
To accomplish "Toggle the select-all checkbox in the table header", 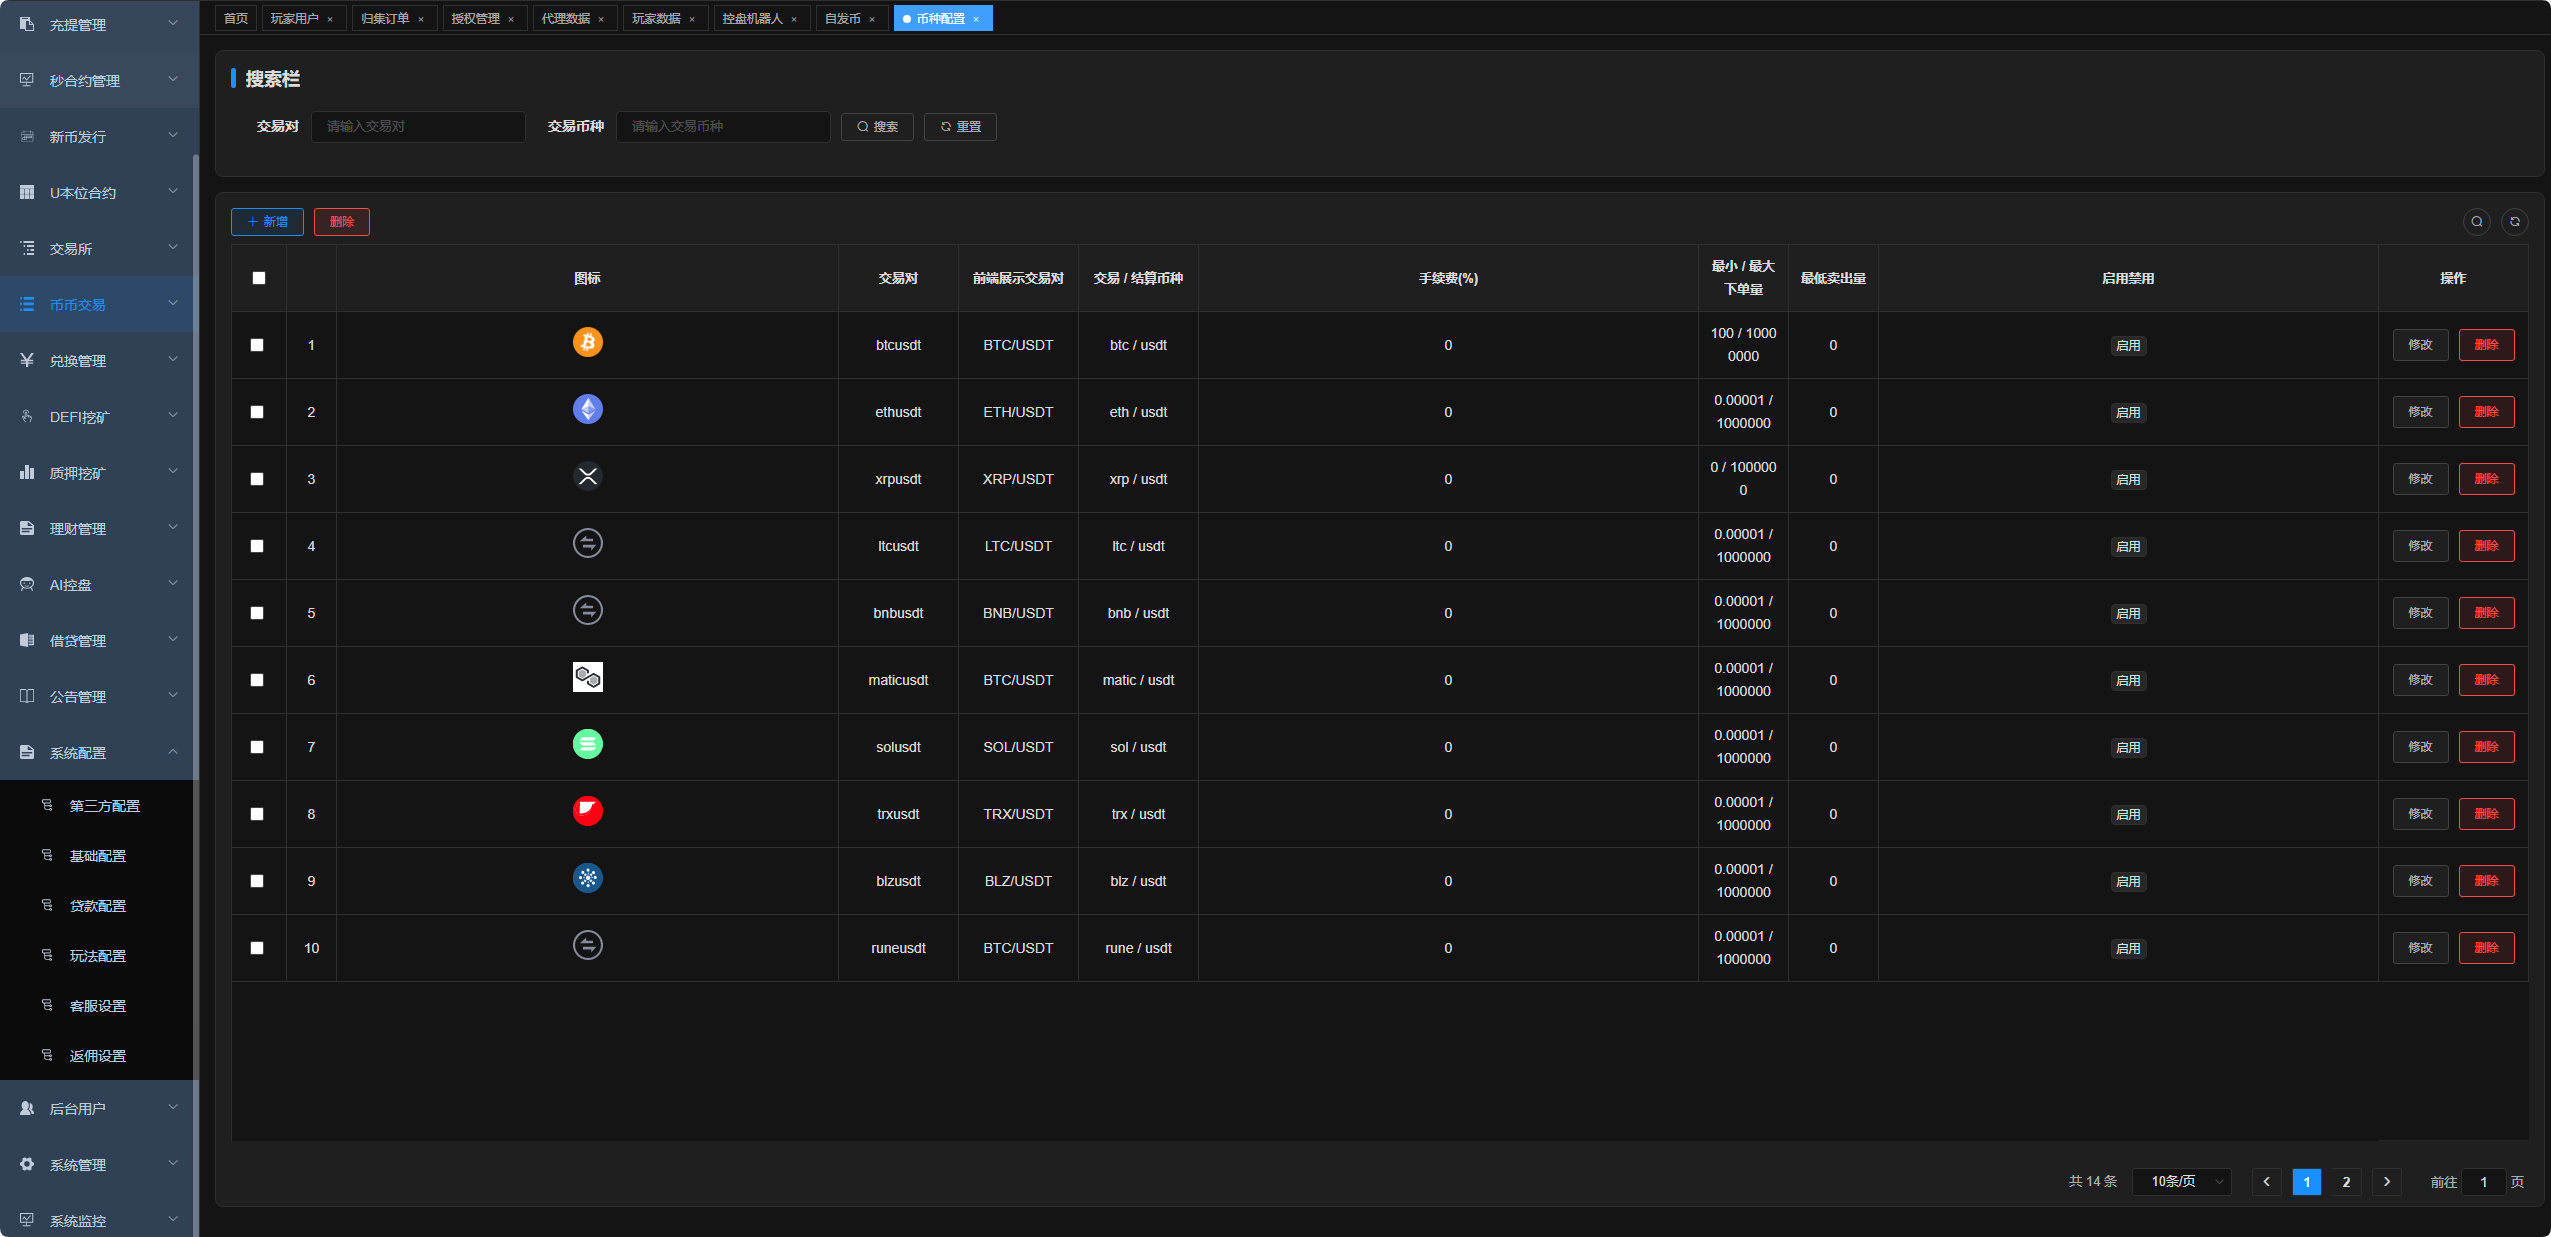I will (x=259, y=278).
